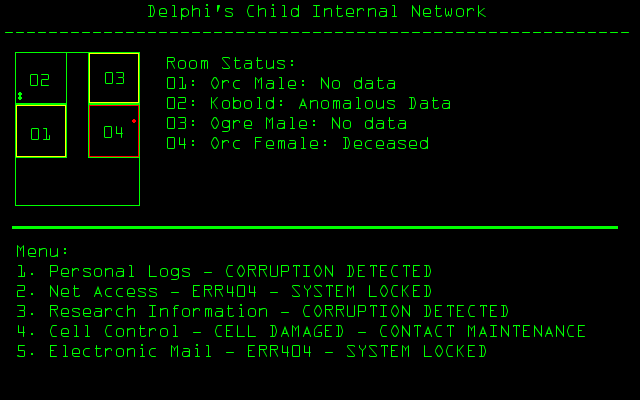Click the red dot in room 04
This screenshot has width=640, height=400.
pos(134,121)
